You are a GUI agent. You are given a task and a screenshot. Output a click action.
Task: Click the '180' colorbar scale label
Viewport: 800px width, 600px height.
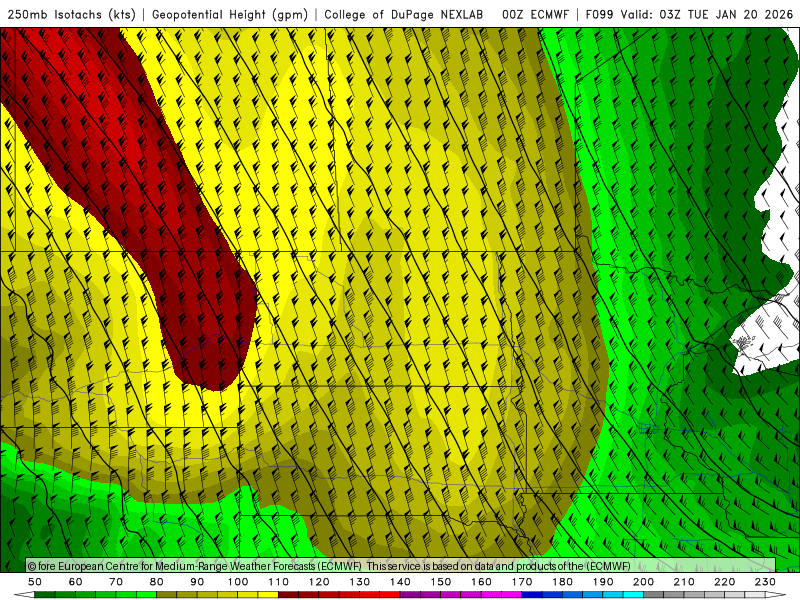(562, 582)
